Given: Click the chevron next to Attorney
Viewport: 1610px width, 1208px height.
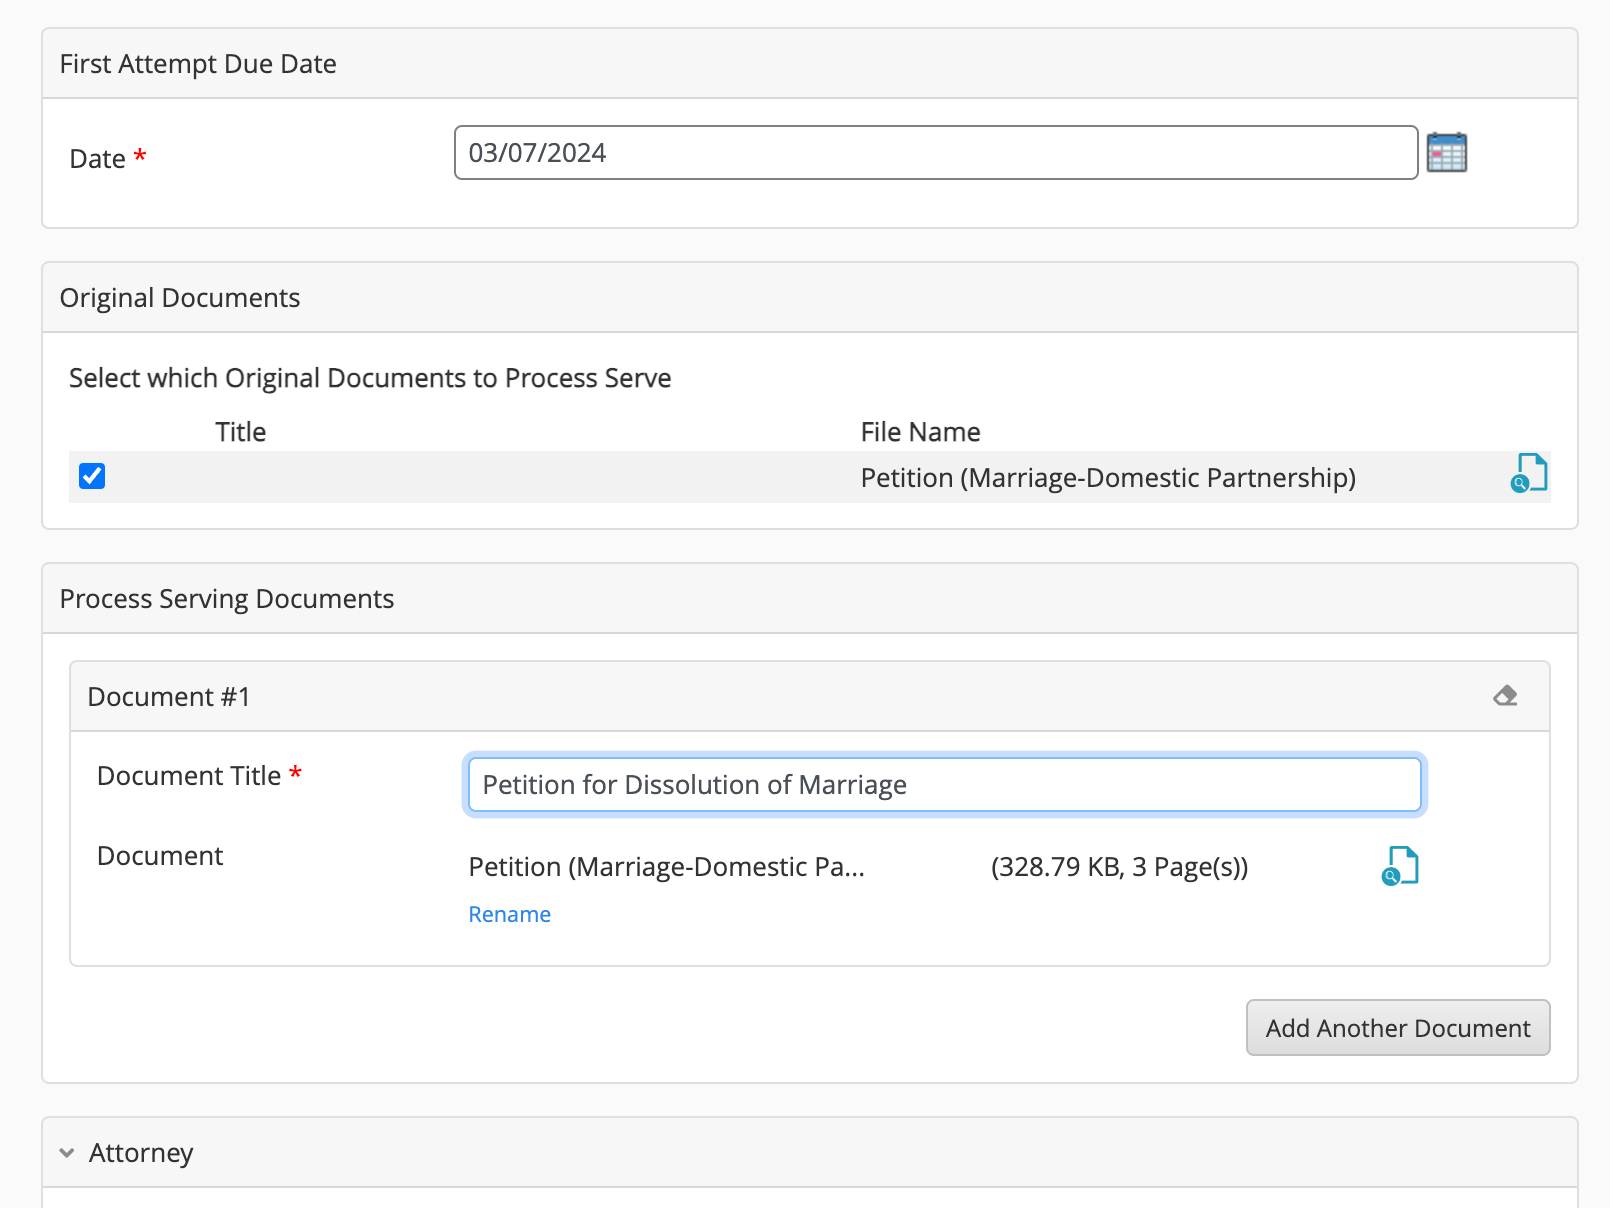Looking at the screenshot, I should tap(66, 1153).
